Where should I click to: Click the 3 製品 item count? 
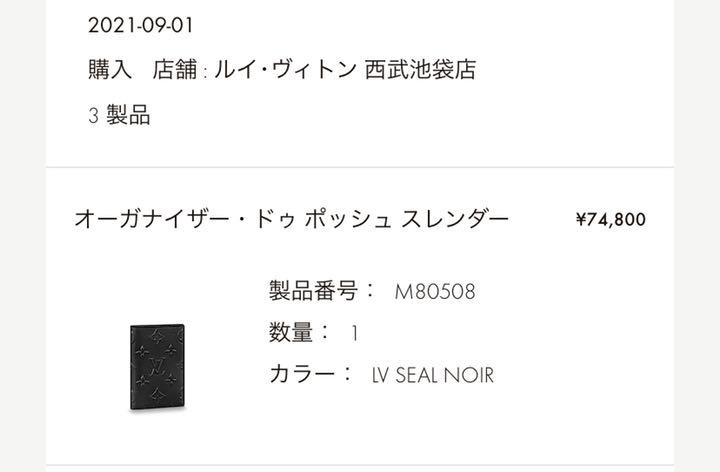click(x=119, y=115)
